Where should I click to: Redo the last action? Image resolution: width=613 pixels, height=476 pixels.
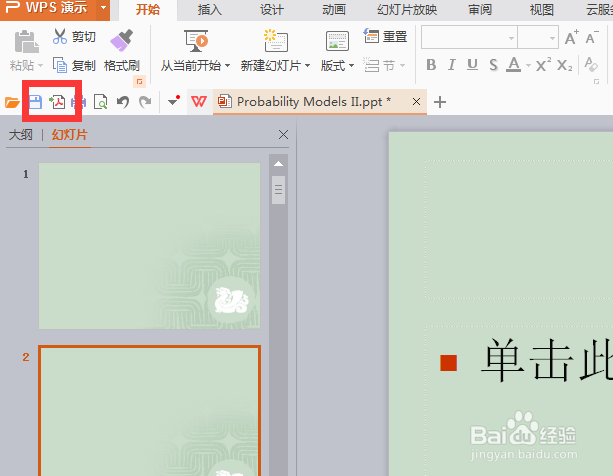coord(145,102)
